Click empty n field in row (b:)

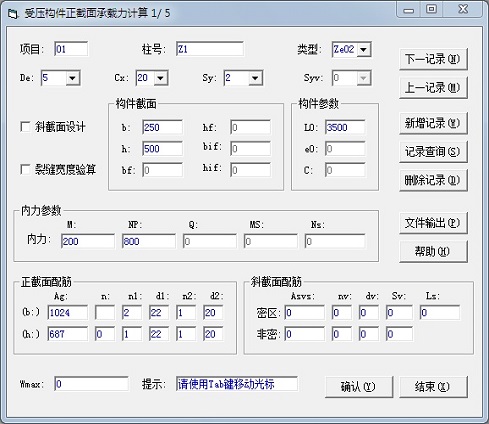coord(105,312)
